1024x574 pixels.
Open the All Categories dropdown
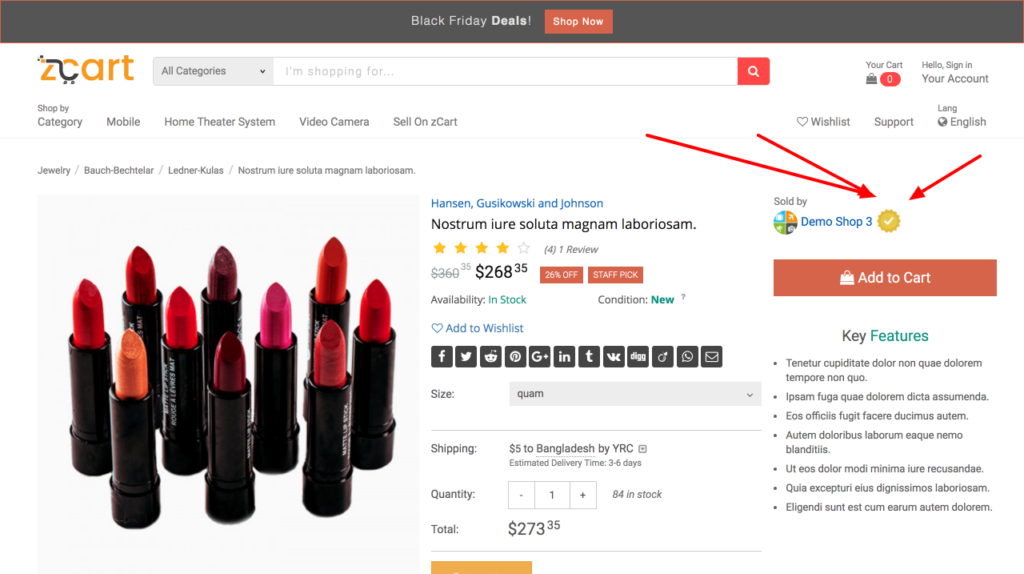pos(213,71)
